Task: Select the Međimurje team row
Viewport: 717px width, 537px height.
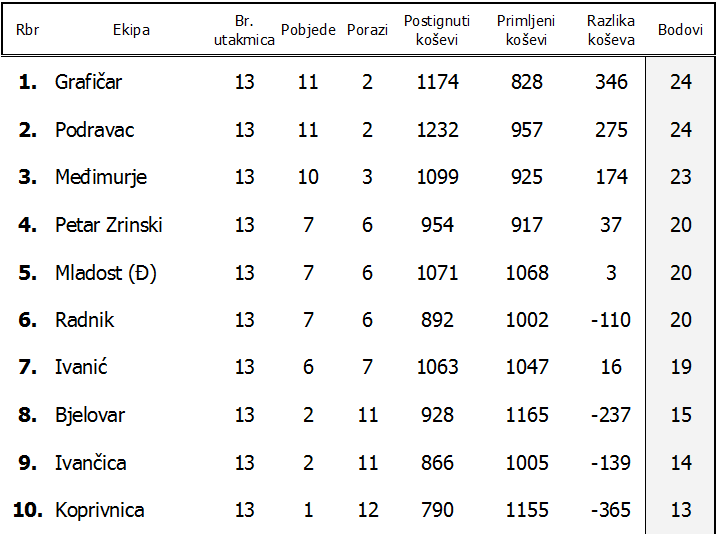Action: [x=101, y=178]
